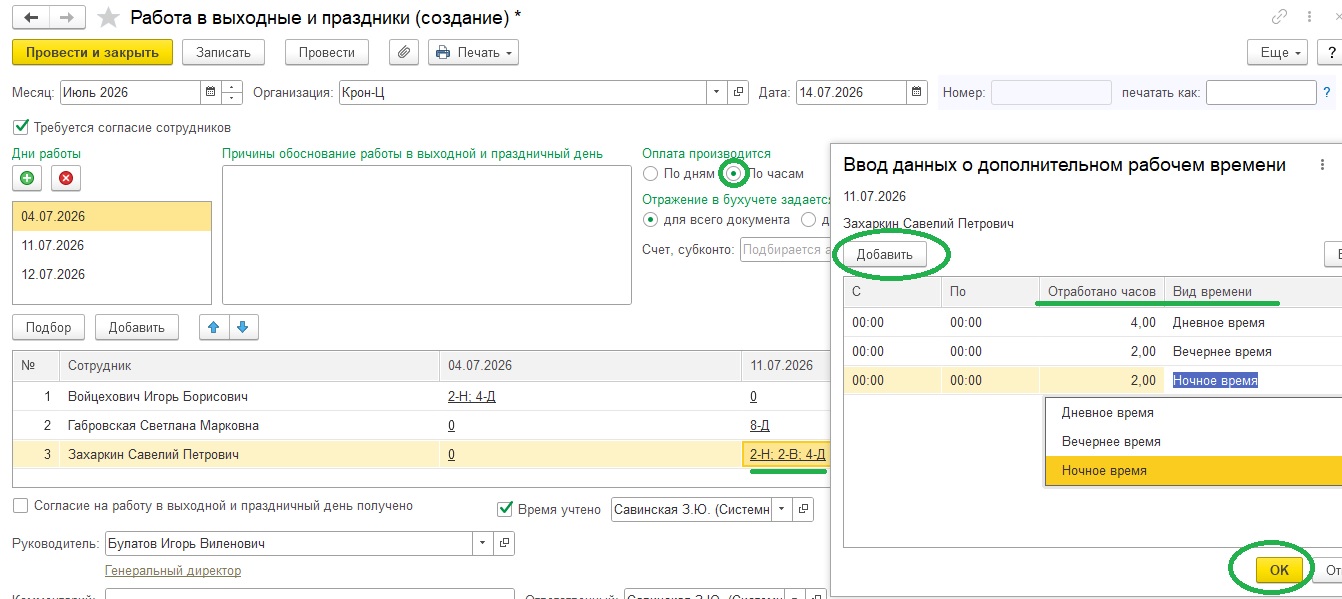Screen dimensions: 1342x599
Task: Open Войцехович's 04.07.2026 hours '2-Н; 4-Д'
Action: point(474,396)
